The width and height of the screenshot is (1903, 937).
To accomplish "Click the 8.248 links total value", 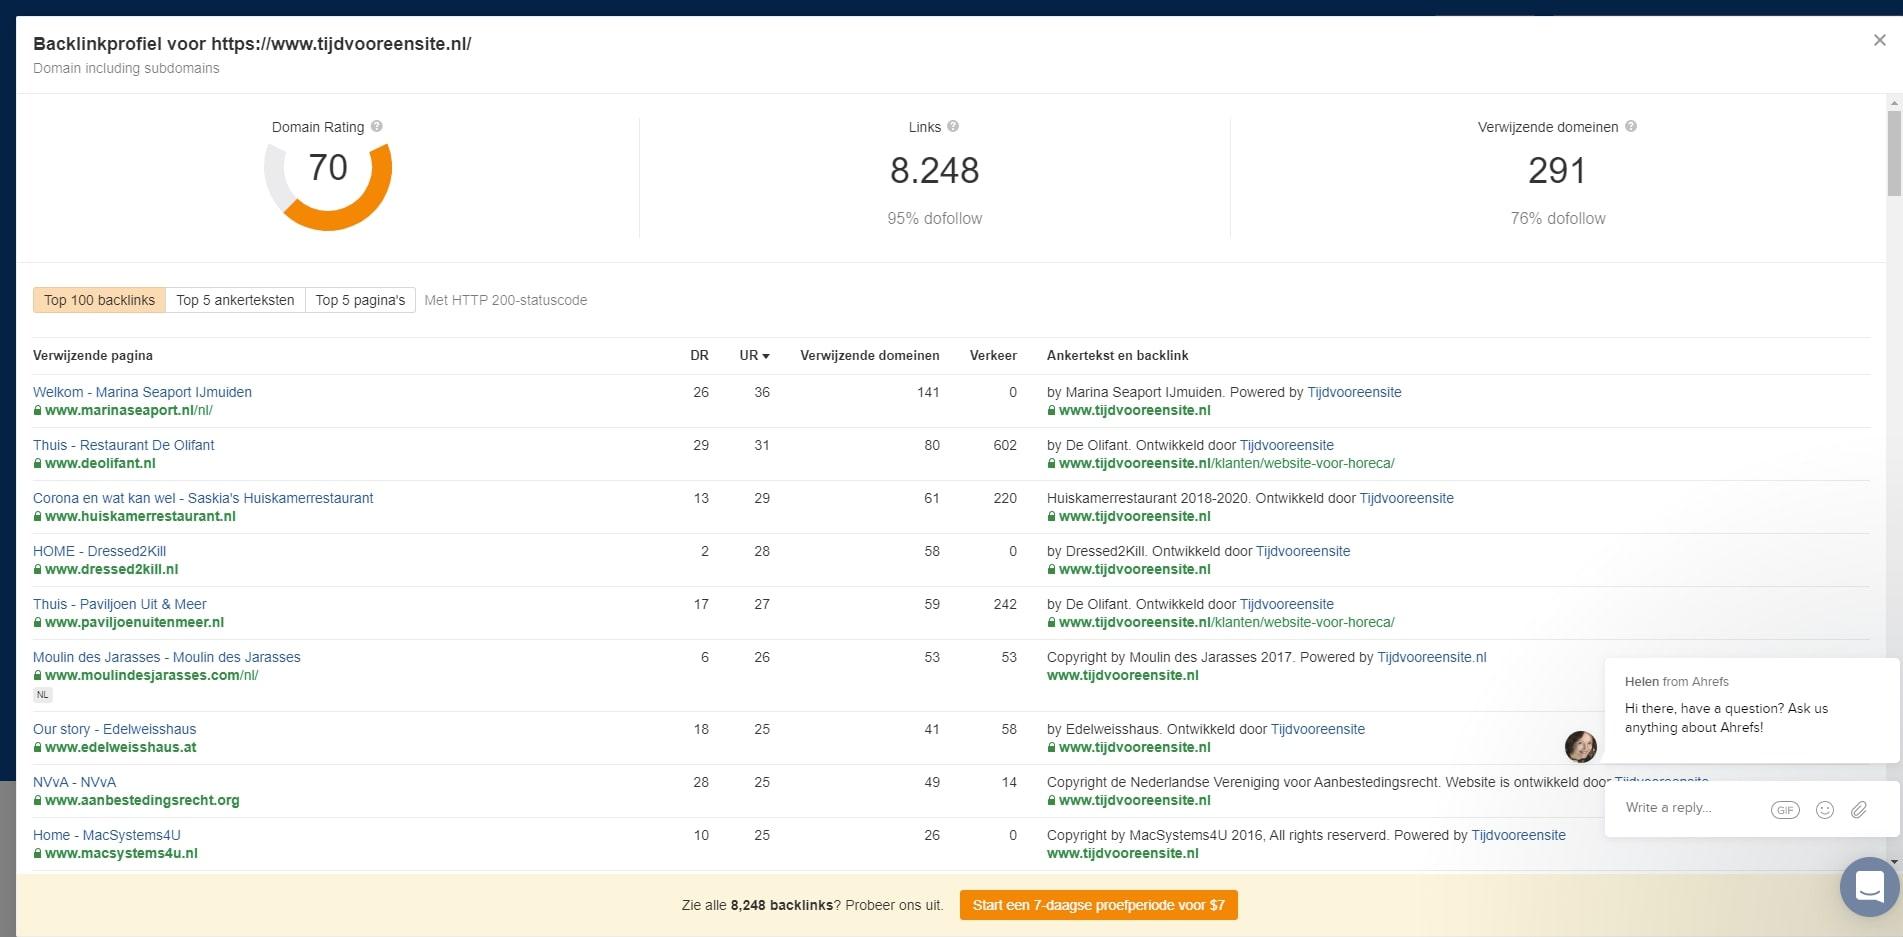I will point(934,171).
